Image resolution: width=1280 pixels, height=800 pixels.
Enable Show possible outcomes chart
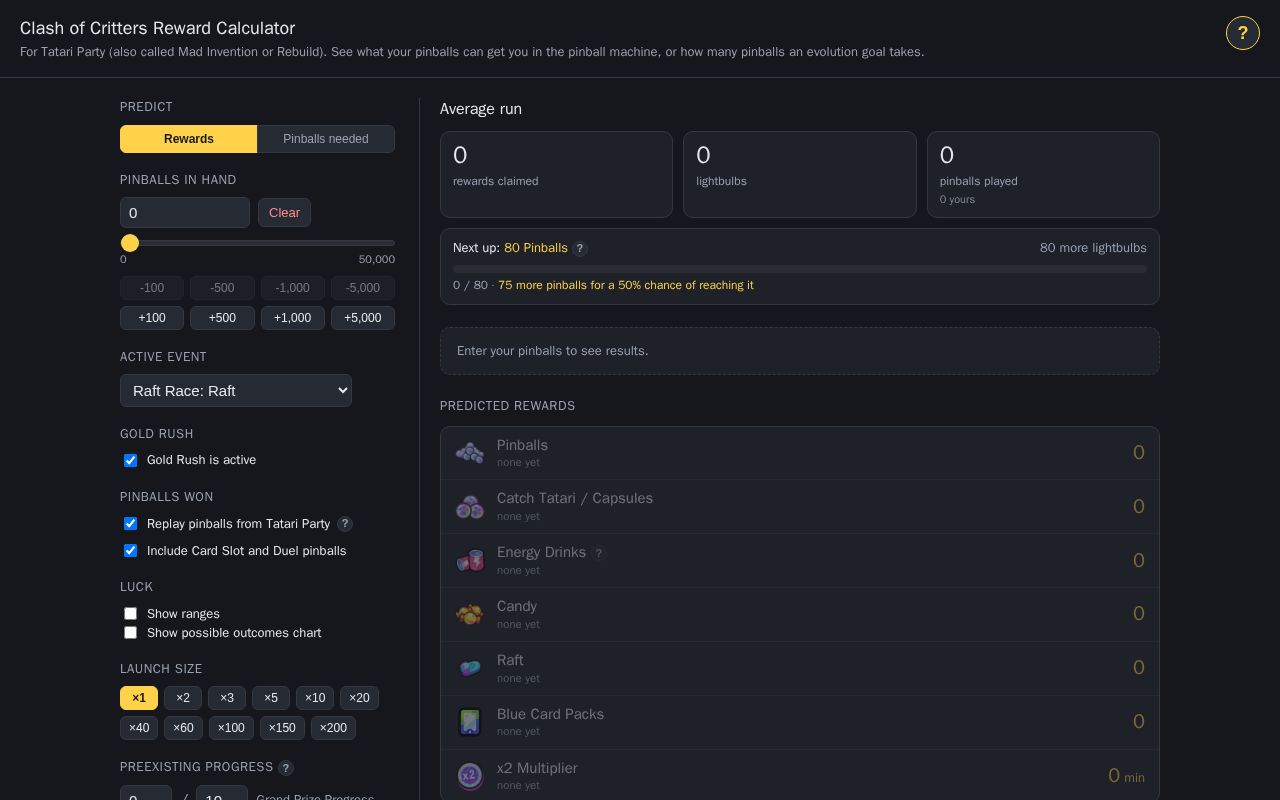(130, 633)
